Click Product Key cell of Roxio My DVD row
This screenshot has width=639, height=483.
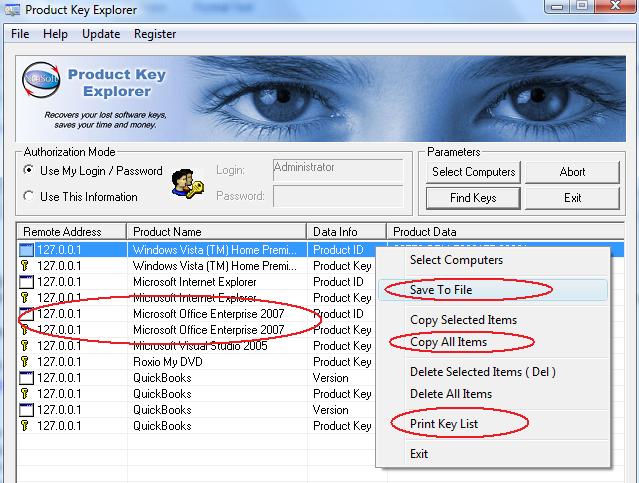point(342,362)
